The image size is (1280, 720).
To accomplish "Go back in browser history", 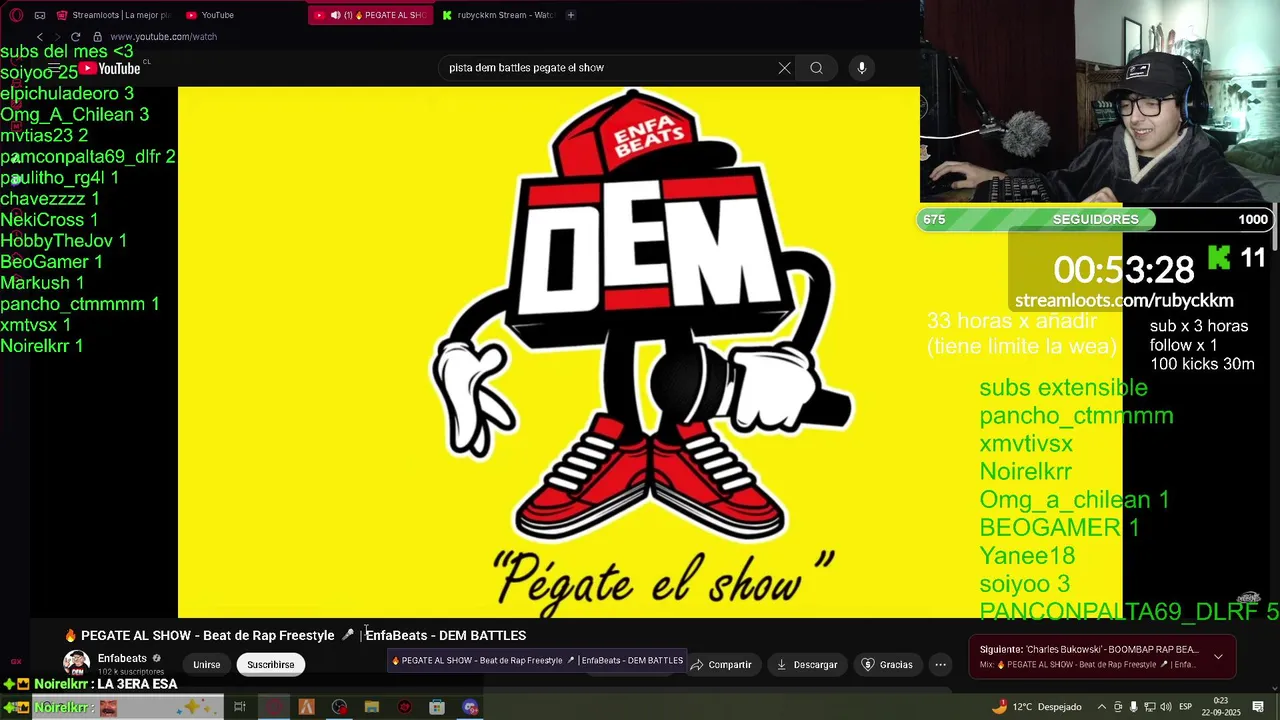I will tap(40, 37).
